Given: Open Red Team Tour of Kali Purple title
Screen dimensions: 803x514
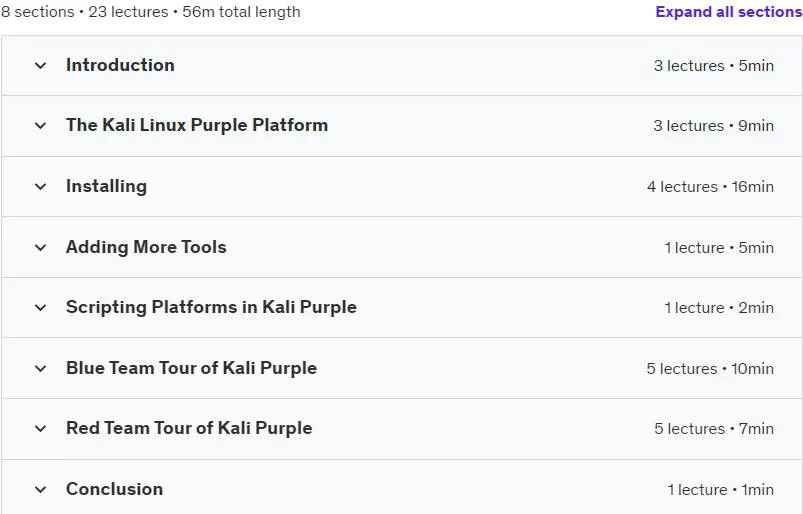Looking at the screenshot, I should [x=189, y=428].
